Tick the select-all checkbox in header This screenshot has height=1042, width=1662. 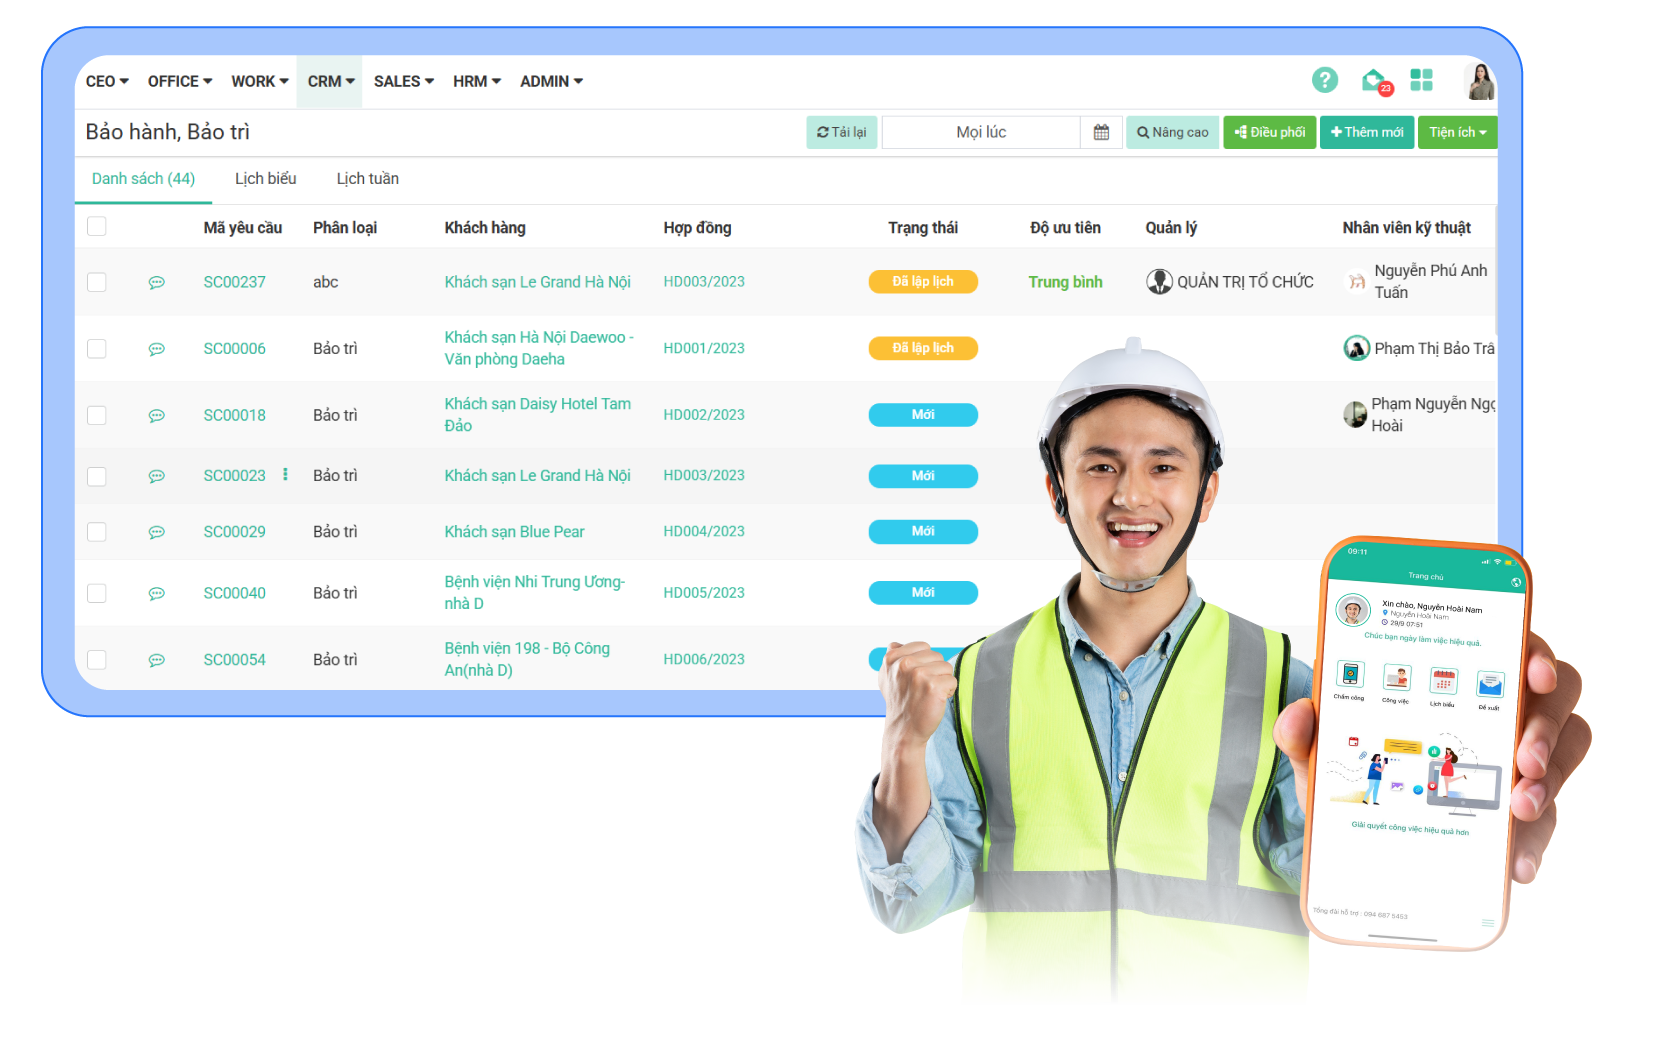click(x=97, y=227)
